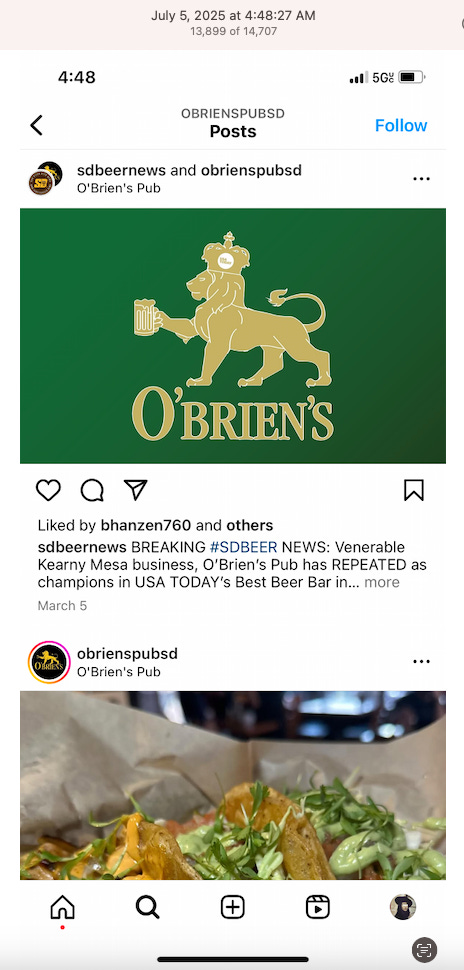Open Reels tab in bottom navigation
The image size is (464, 970).
[317, 908]
